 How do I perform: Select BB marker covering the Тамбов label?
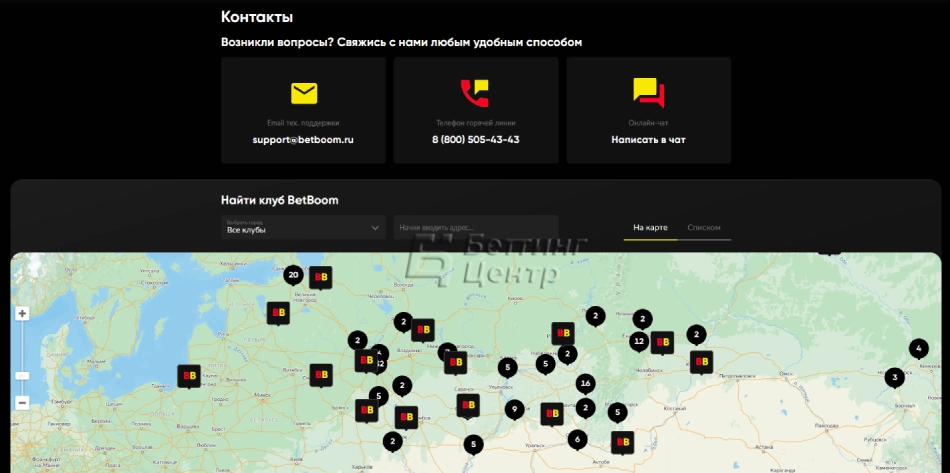pos(406,418)
